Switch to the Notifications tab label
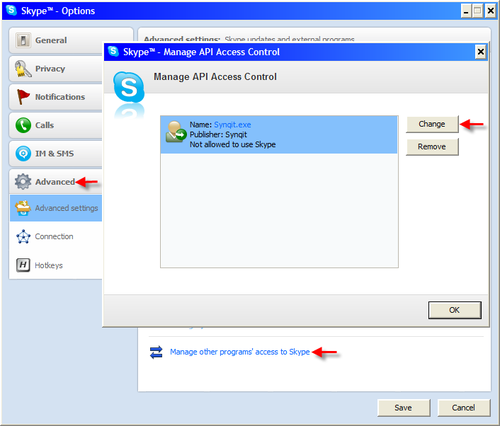Viewport: 500px width, 426px height. pos(60,97)
